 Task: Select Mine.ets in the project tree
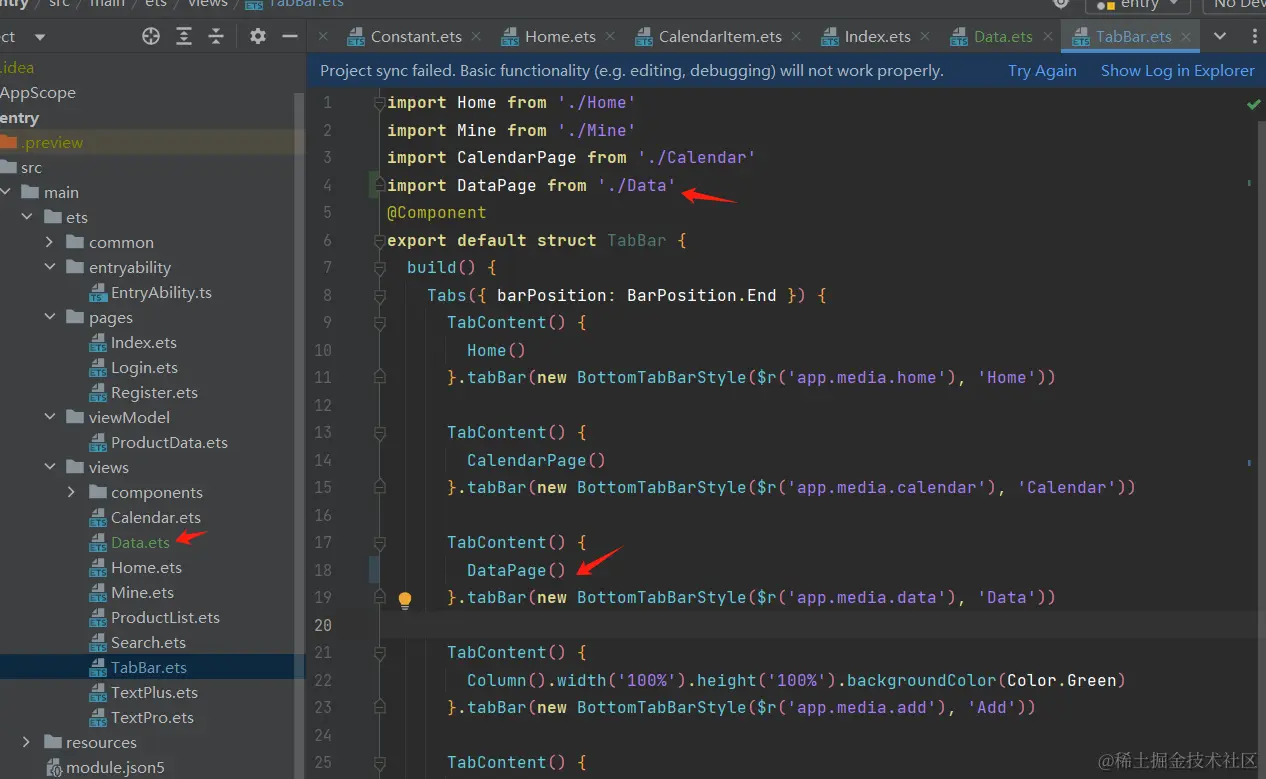coord(142,592)
